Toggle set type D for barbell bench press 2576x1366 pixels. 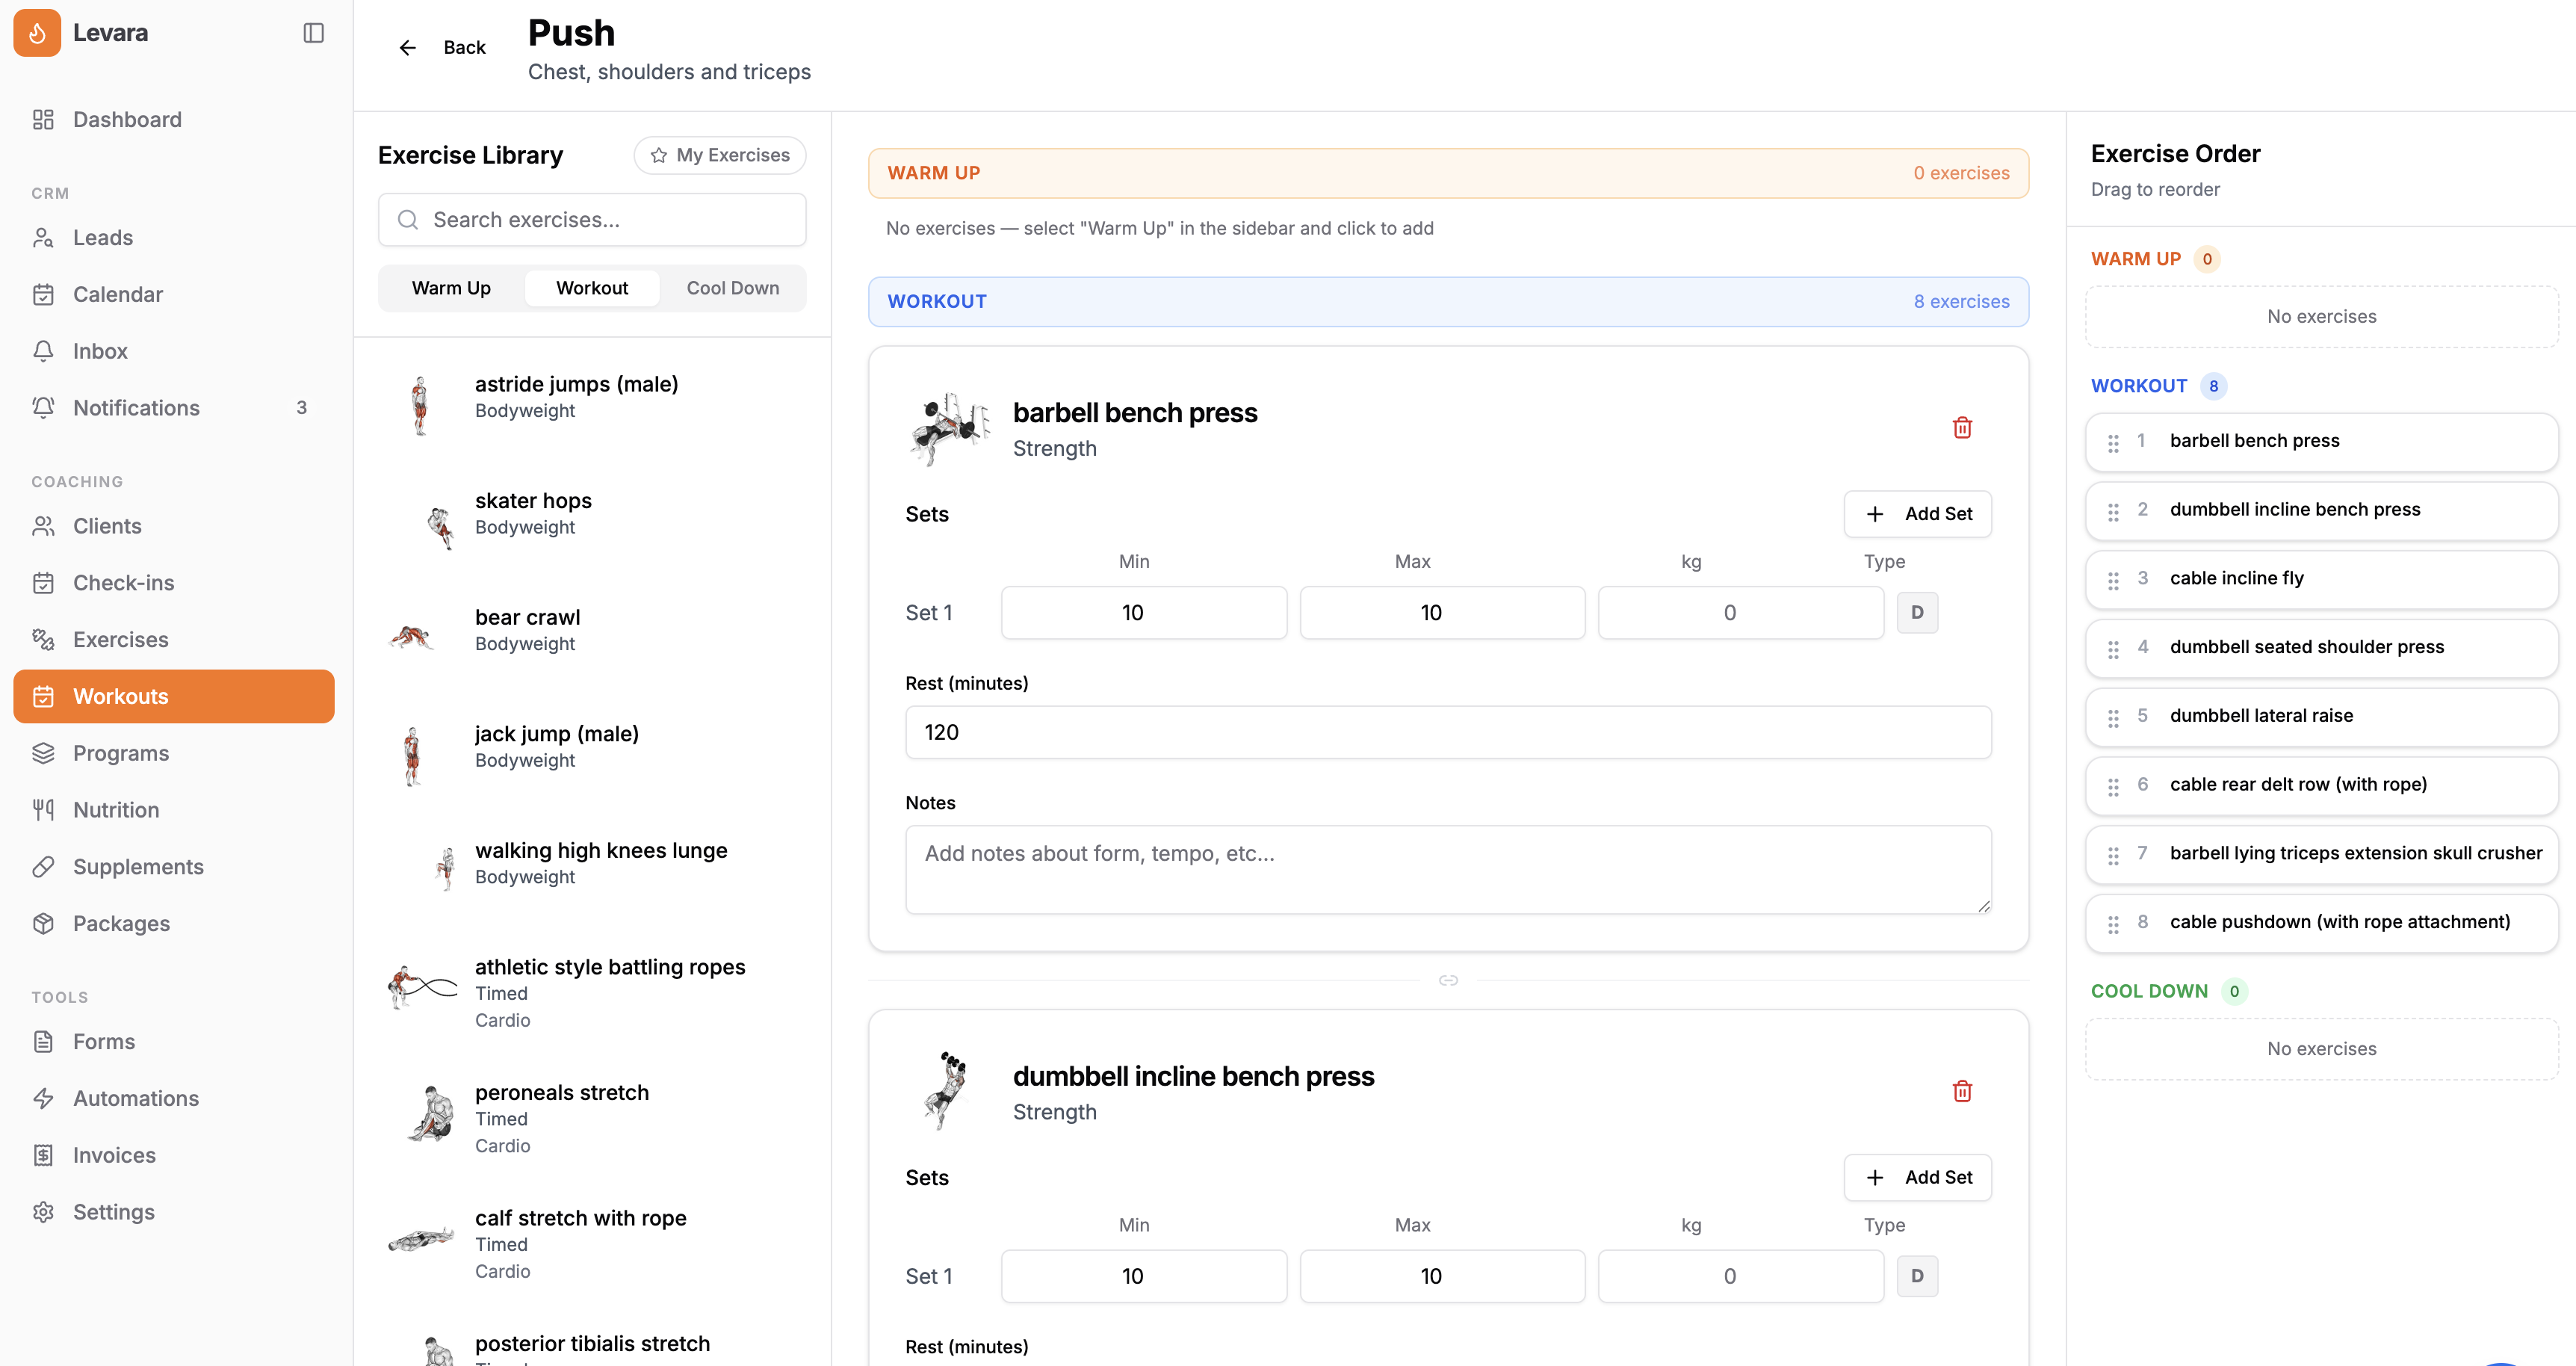point(1917,612)
